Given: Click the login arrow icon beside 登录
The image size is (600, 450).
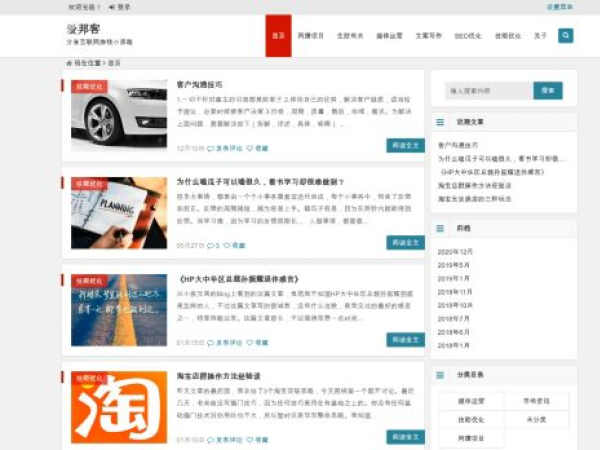Looking at the screenshot, I should coord(112,7).
